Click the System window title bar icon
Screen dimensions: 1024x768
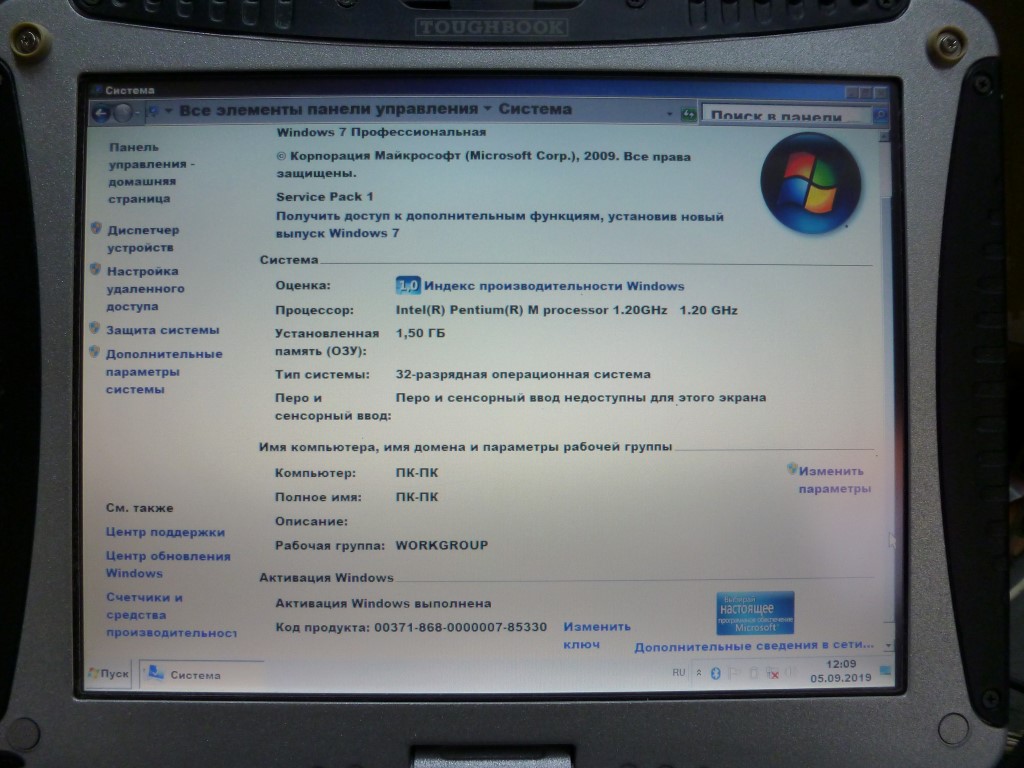click(98, 89)
